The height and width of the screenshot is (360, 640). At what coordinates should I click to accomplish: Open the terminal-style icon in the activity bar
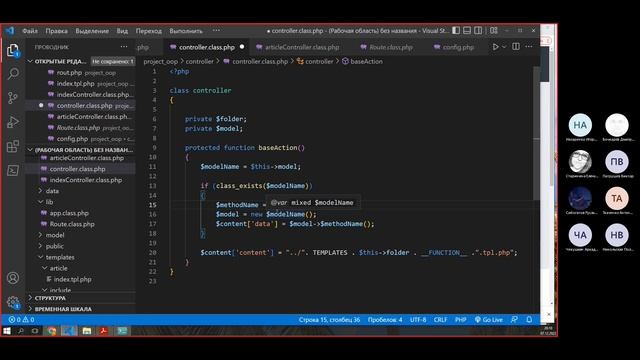coord(13,170)
